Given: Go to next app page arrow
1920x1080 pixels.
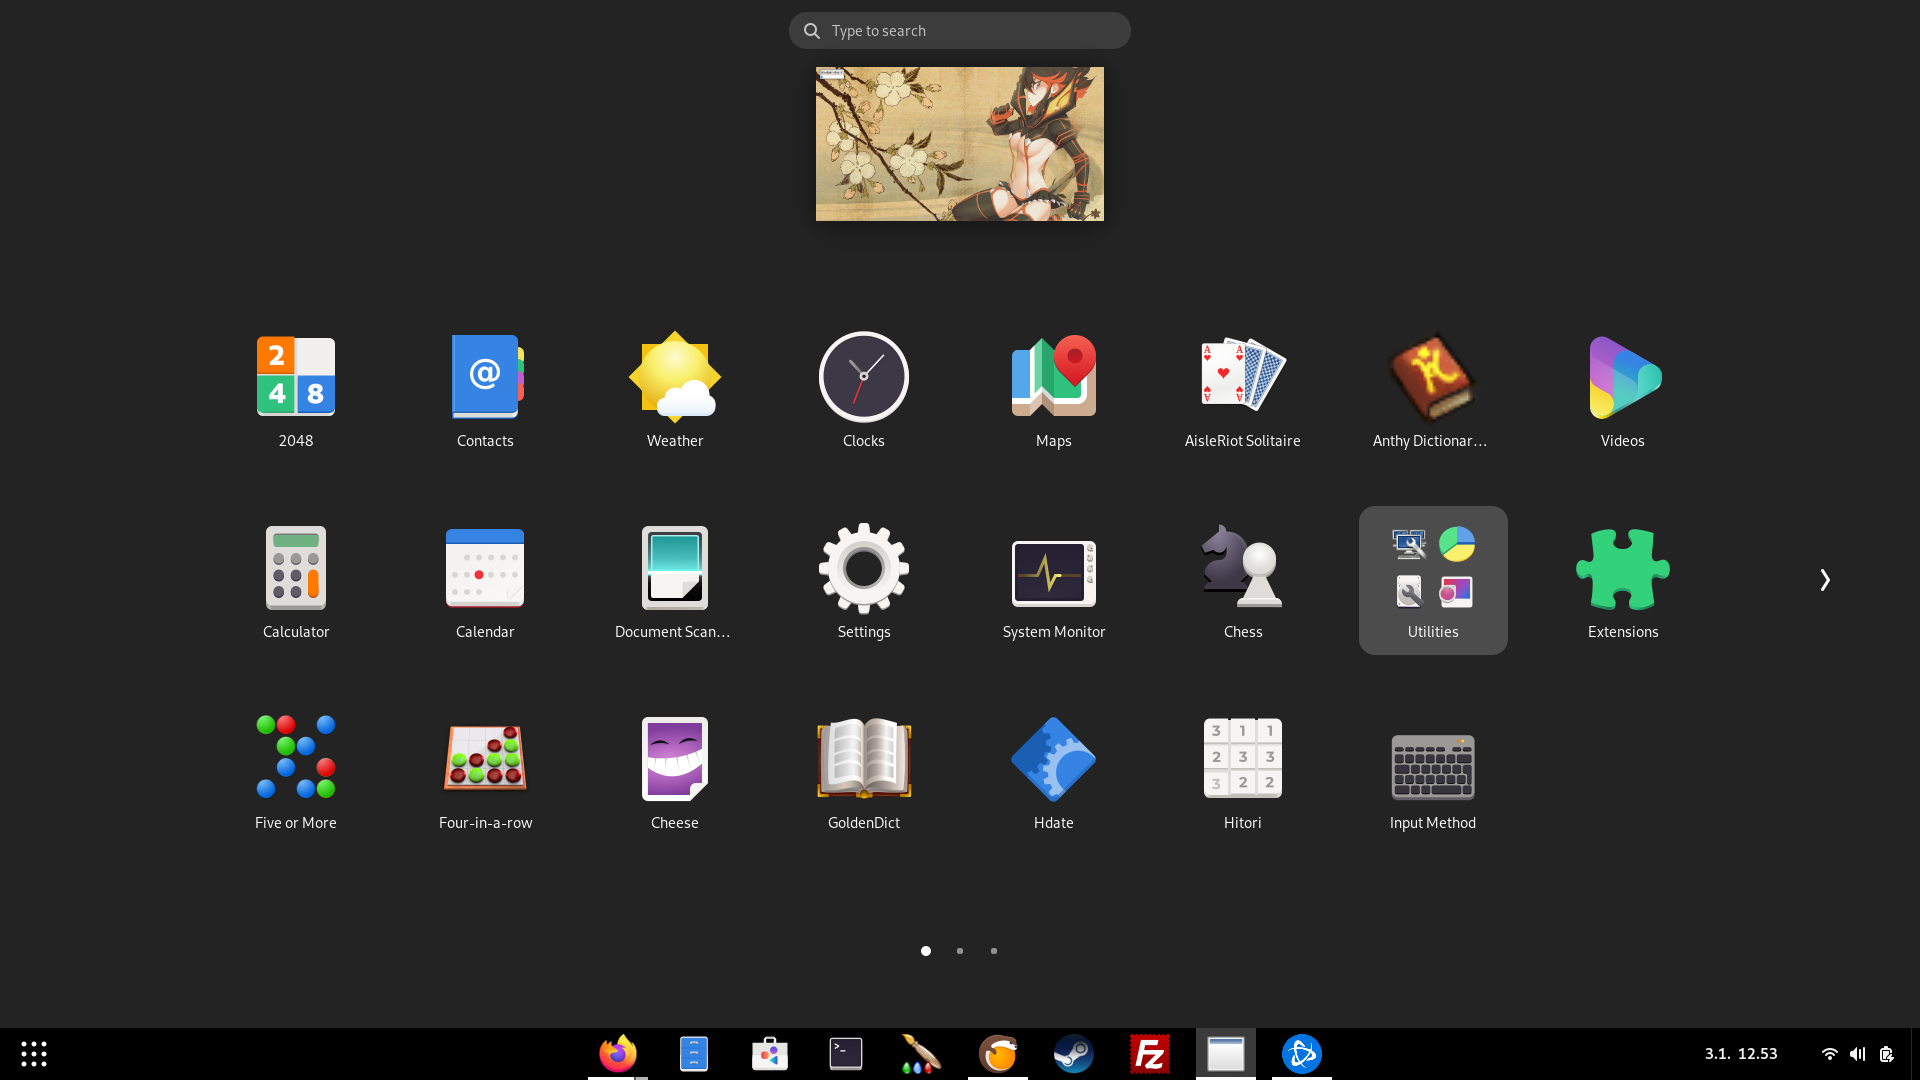Looking at the screenshot, I should (1824, 580).
